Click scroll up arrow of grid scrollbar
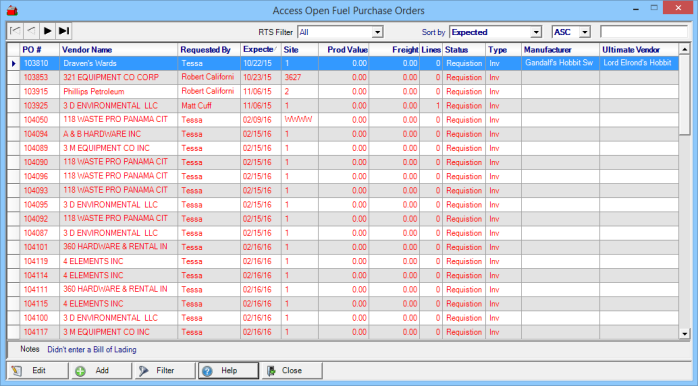Image resolution: width=698 pixels, height=386 pixels. (684, 49)
